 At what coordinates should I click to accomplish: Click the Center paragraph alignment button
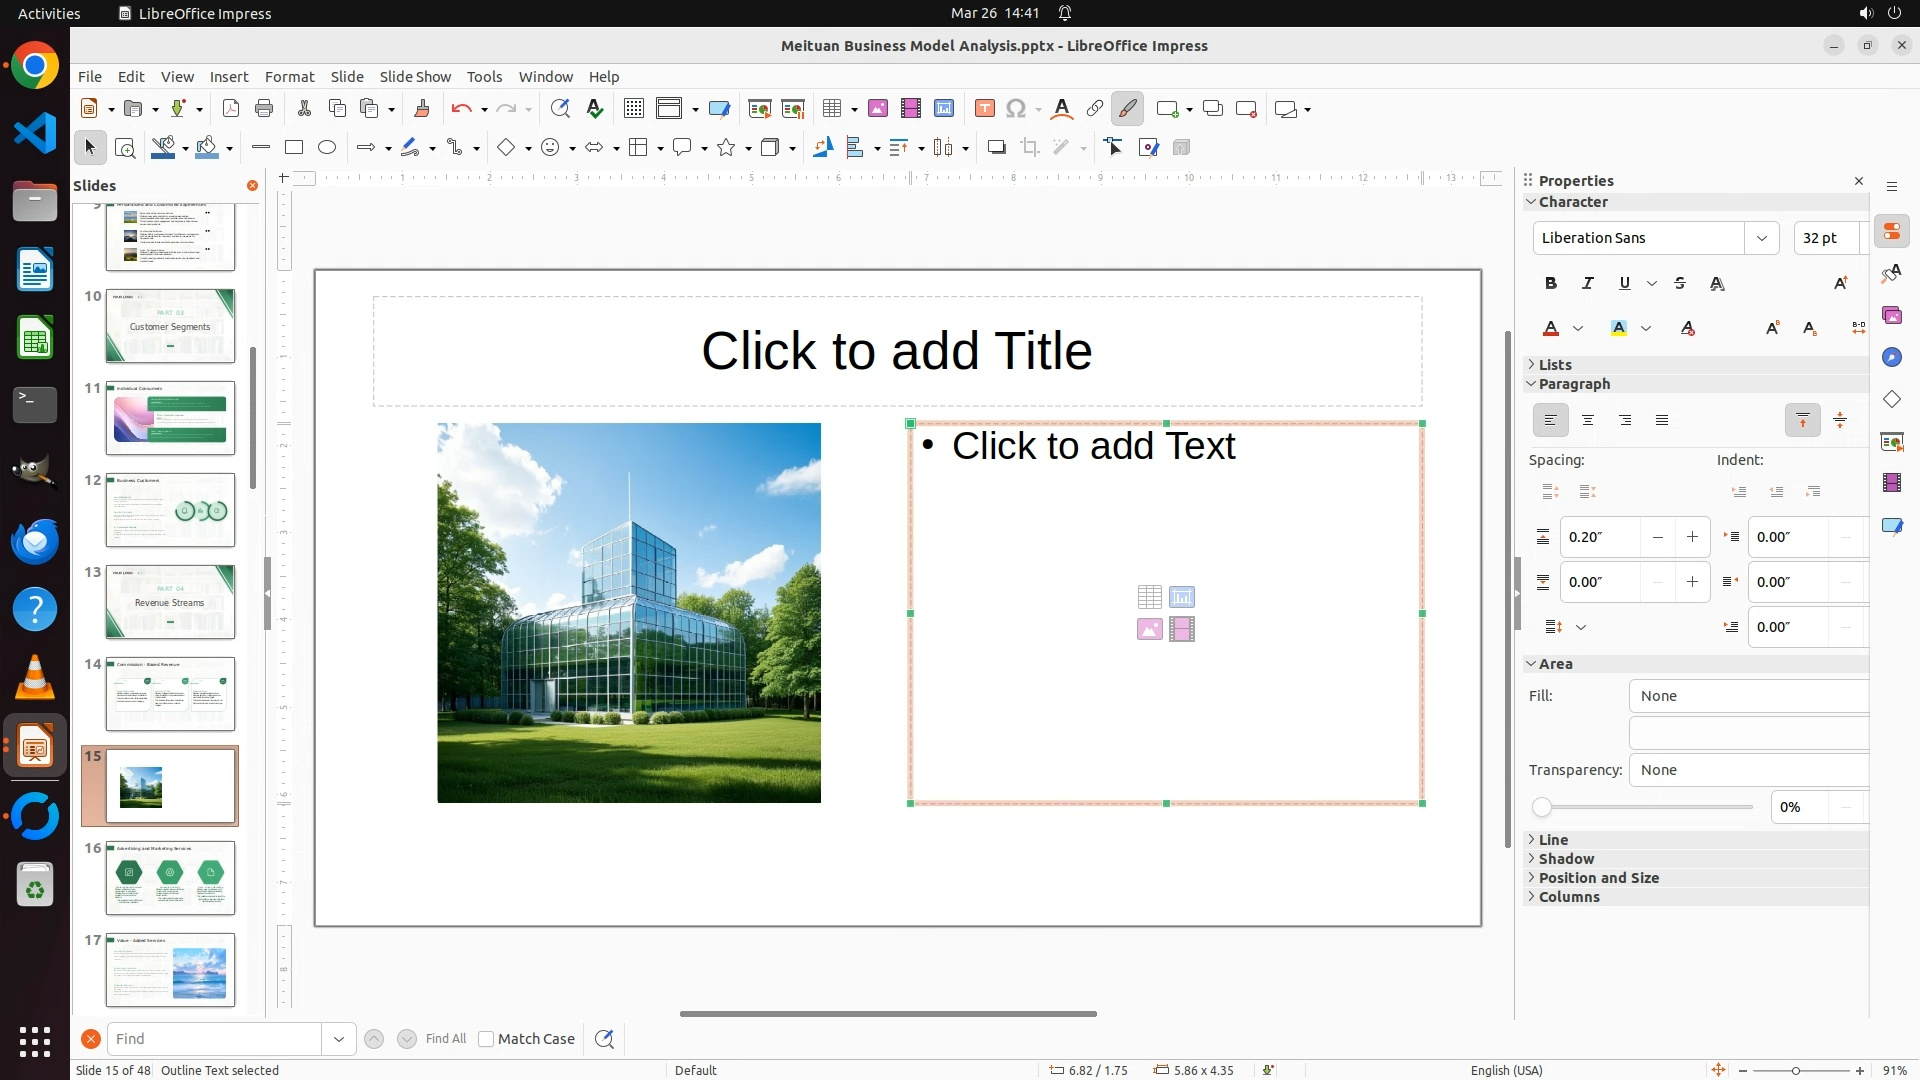coord(1588,421)
